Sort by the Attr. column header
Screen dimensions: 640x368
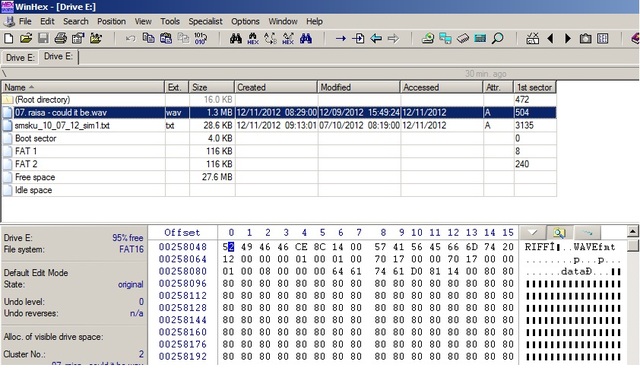(x=498, y=87)
